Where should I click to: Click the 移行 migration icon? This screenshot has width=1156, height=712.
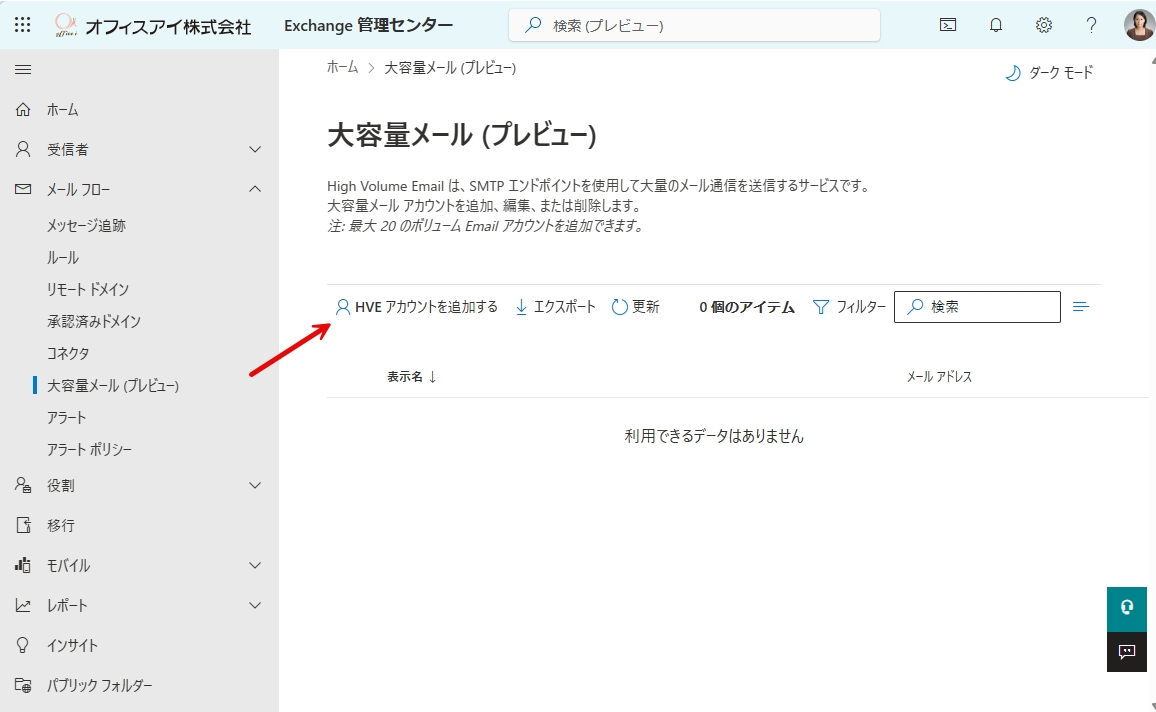tap(23, 525)
